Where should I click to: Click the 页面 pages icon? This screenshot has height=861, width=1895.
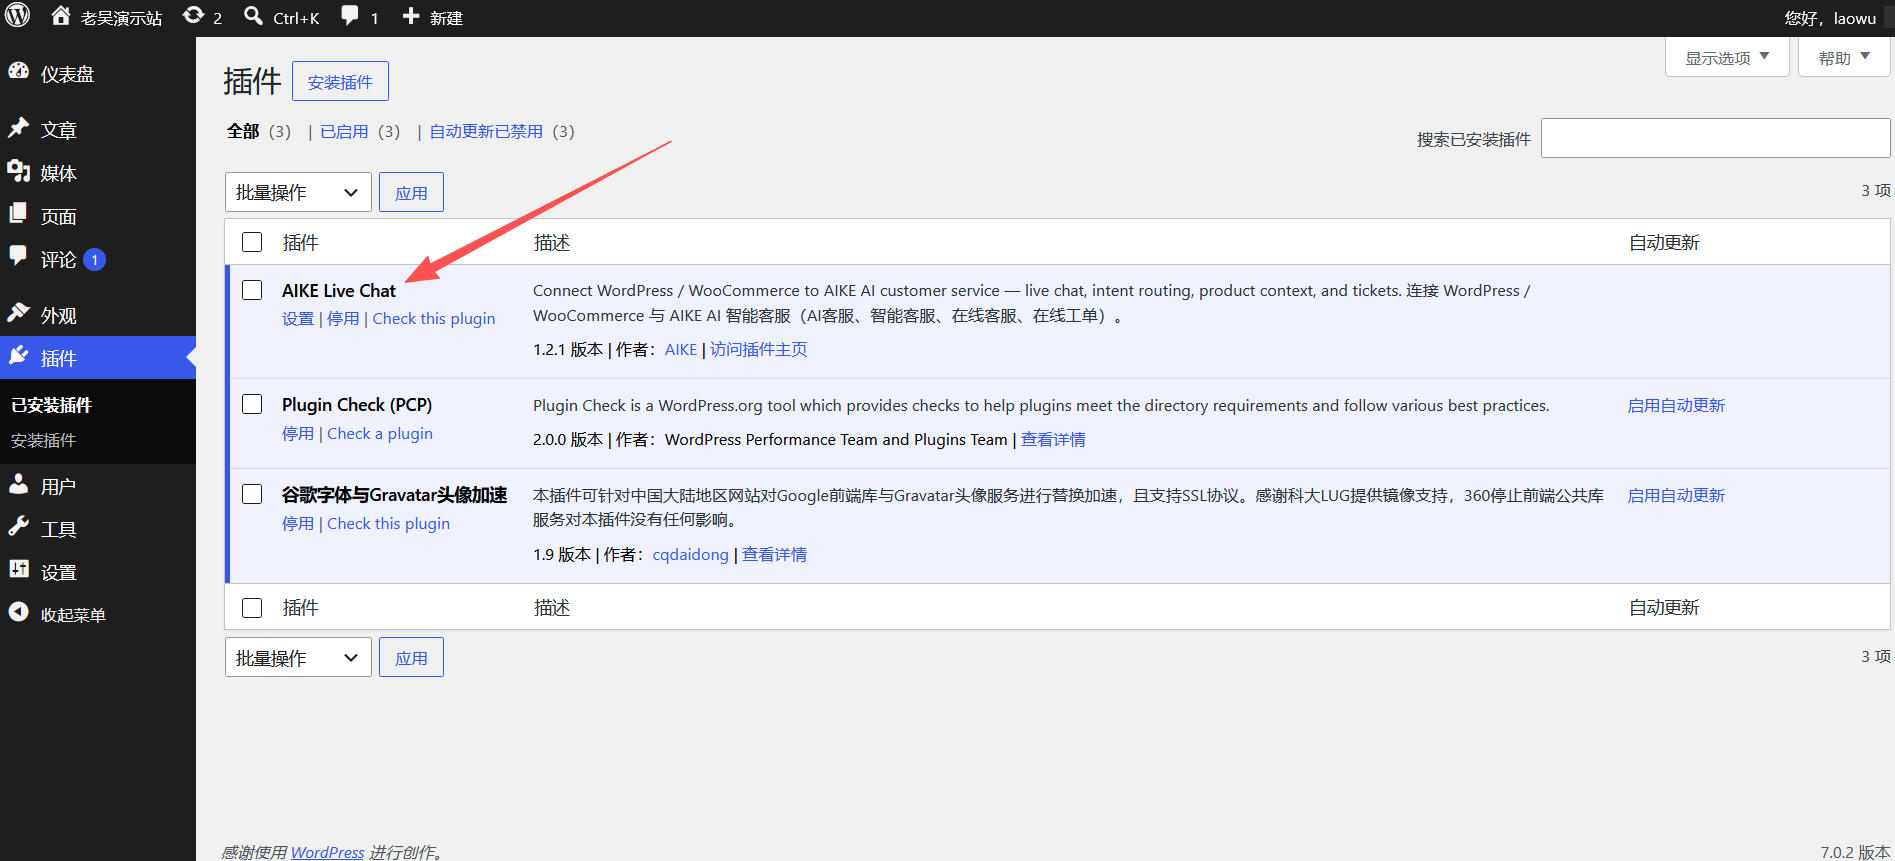[19, 214]
